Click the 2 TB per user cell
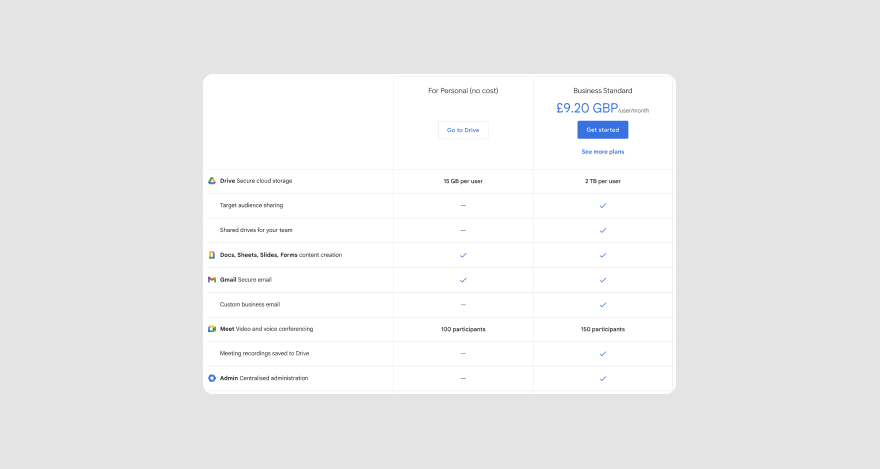This screenshot has height=469, width=880. tap(603, 181)
